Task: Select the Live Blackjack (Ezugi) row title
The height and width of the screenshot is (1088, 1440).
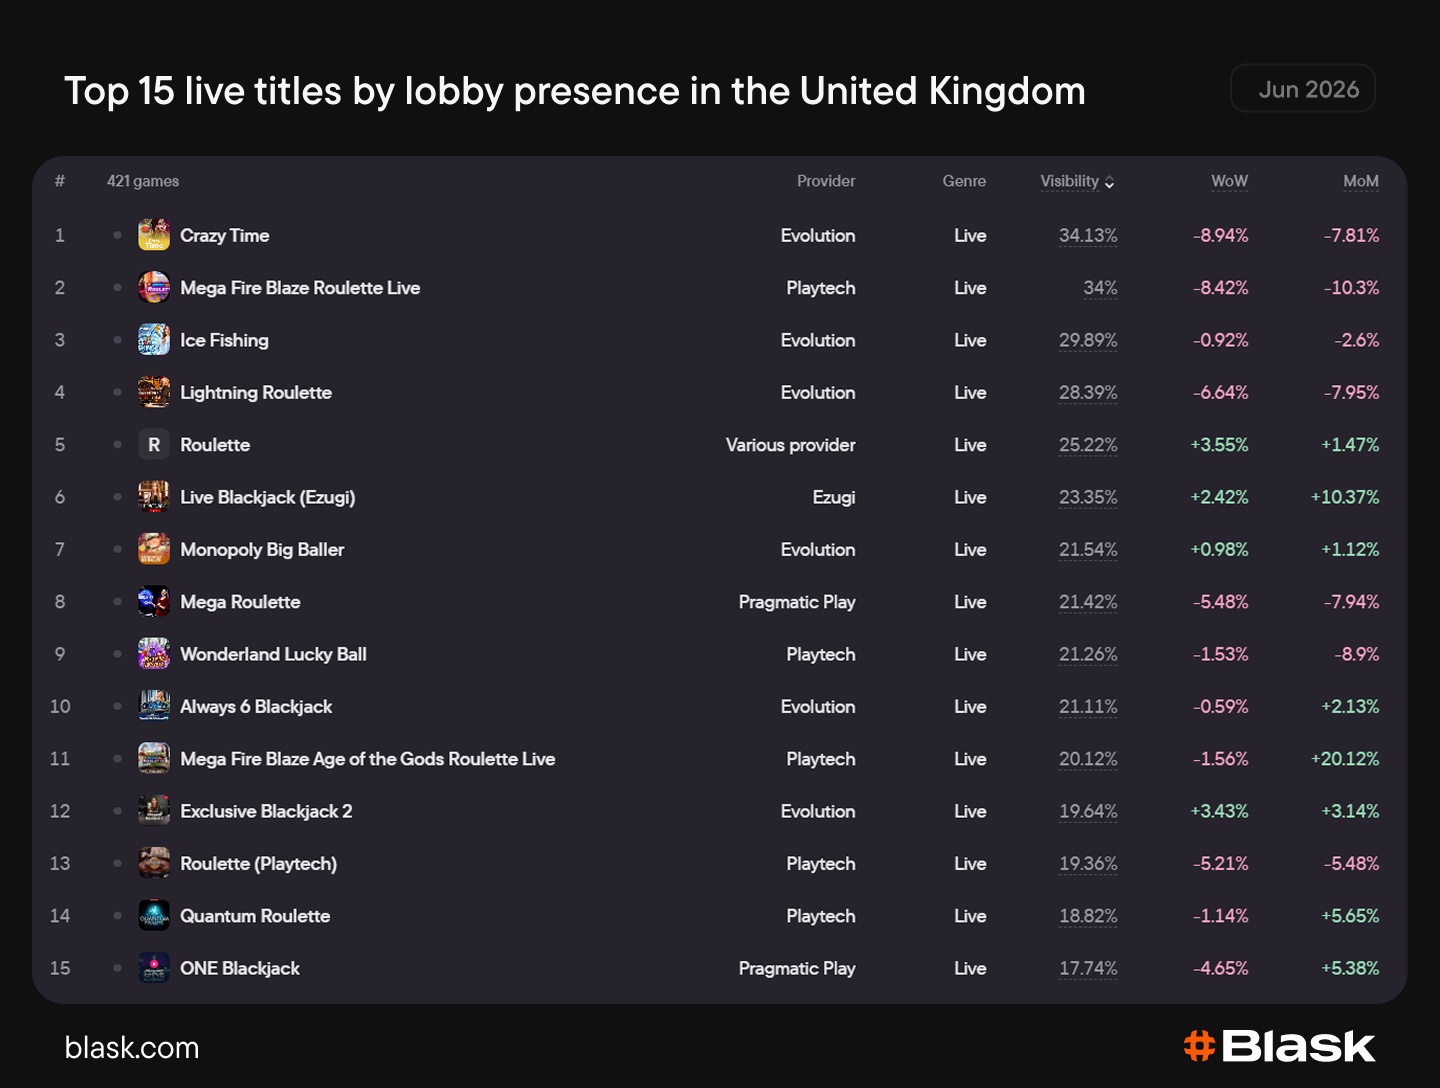Action: coord(268,497)
